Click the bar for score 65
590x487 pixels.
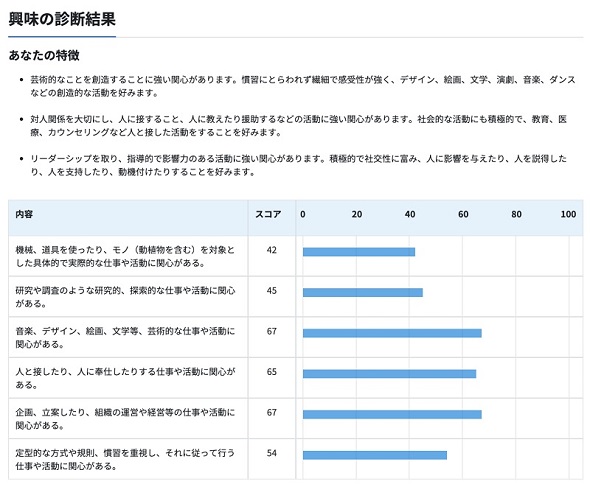point(389,374)
